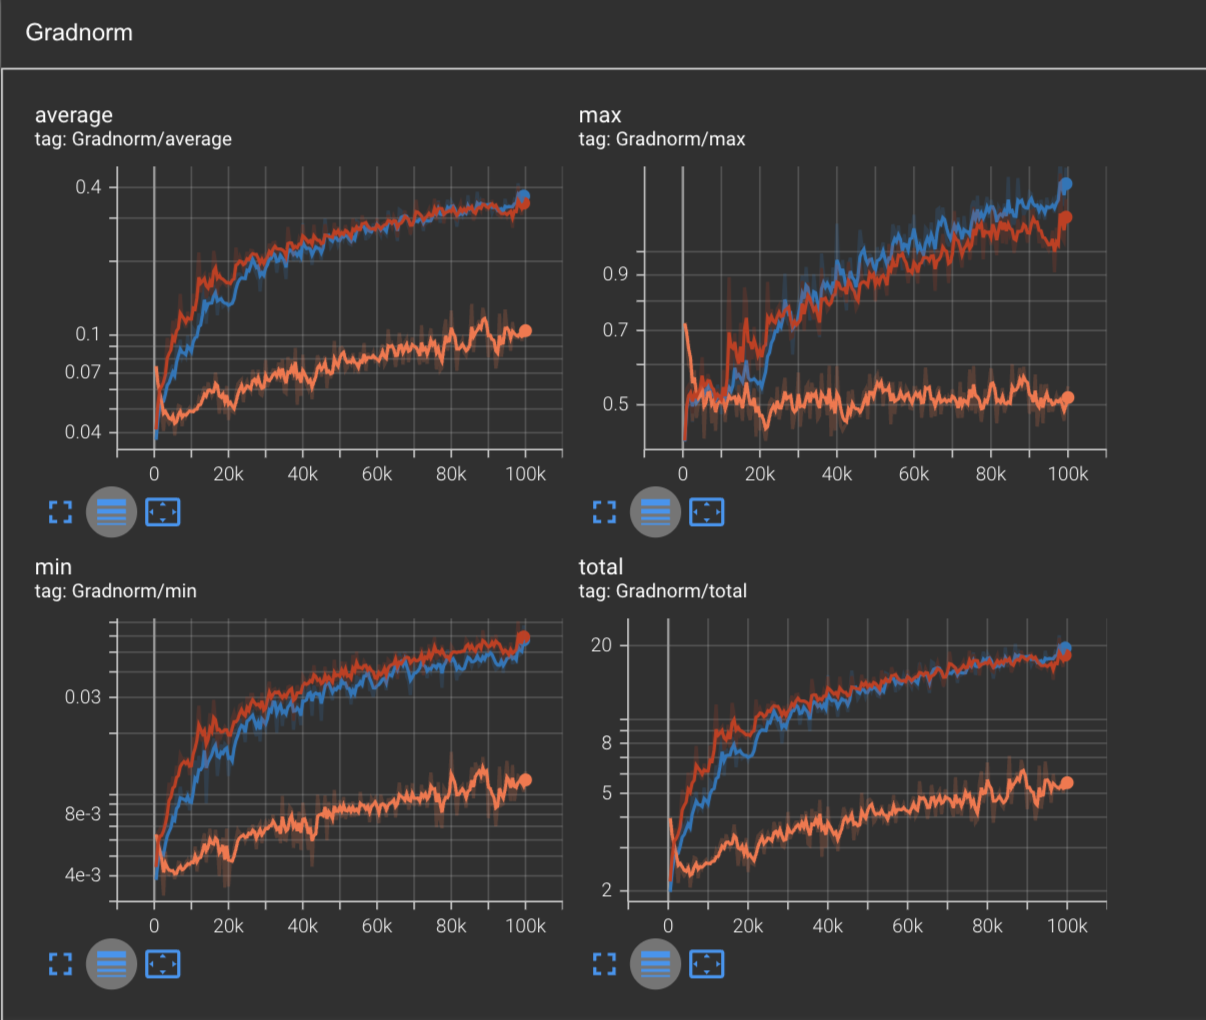Expand the total chart to full size

click(x=604, y=964)
